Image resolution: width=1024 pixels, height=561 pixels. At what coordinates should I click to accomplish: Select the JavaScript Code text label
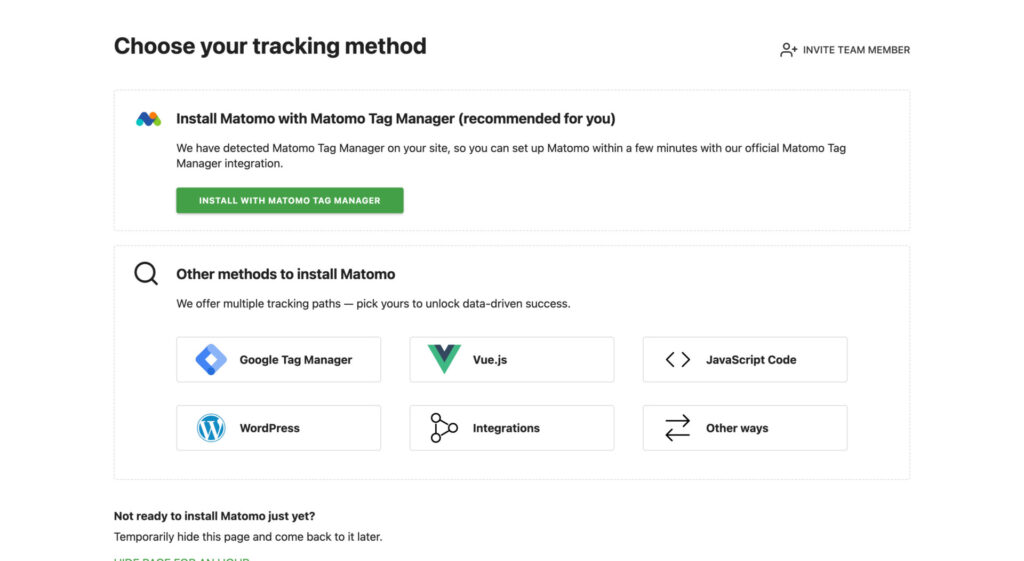(x=751, y=360)
